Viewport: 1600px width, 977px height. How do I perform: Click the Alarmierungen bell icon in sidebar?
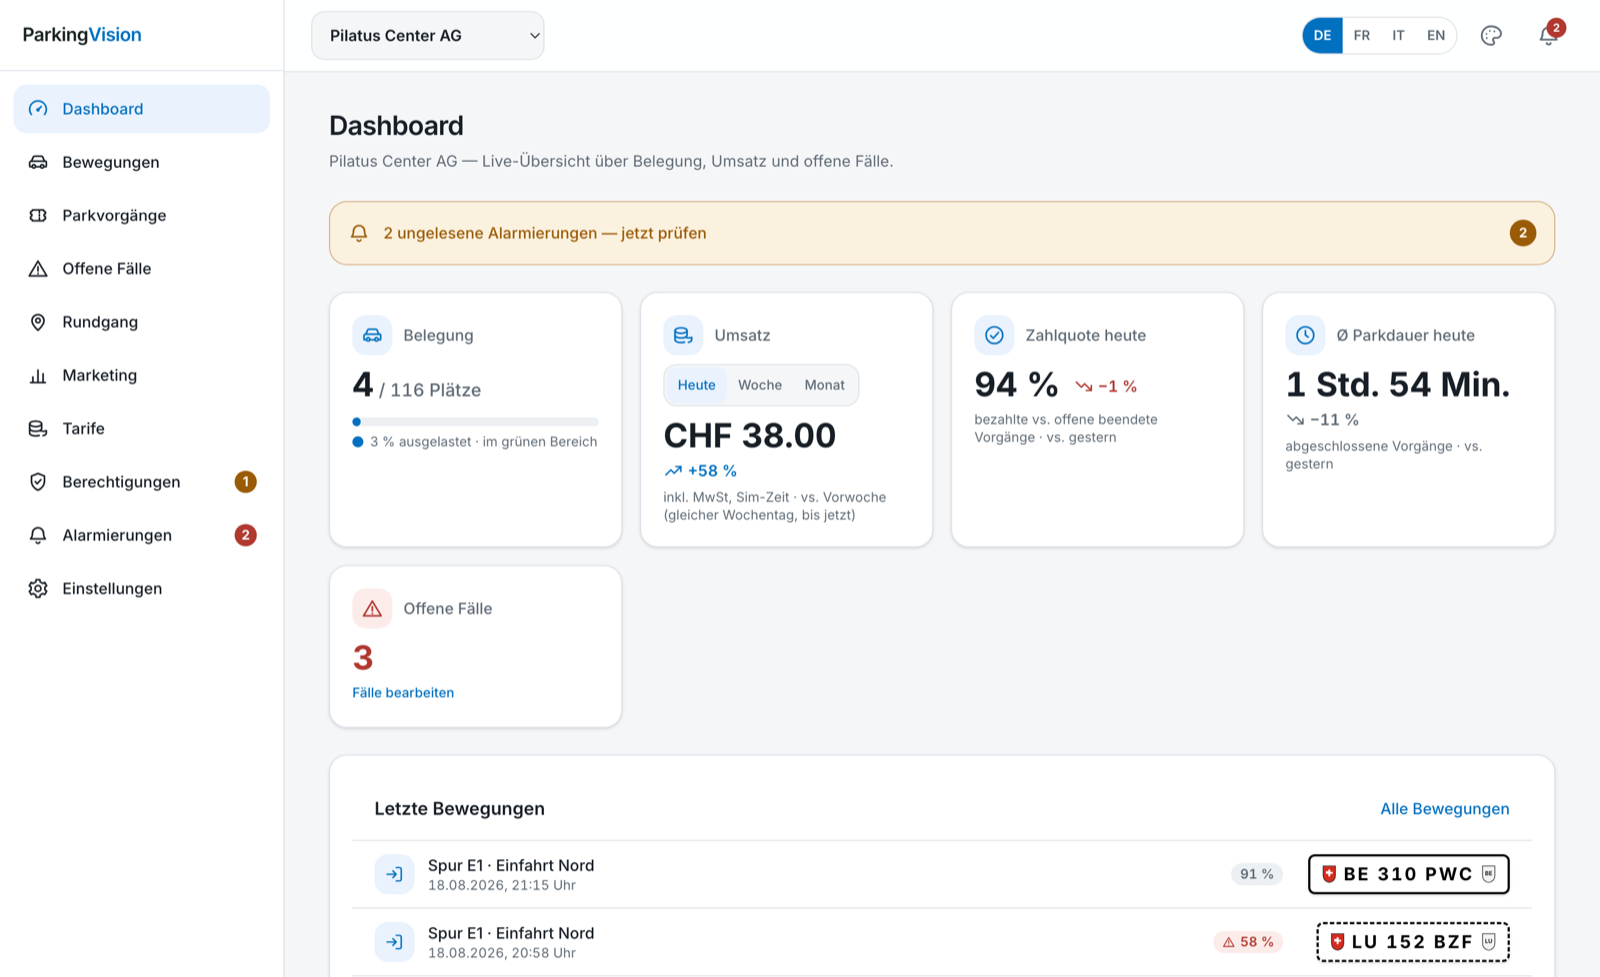click(x=38, y=535)
